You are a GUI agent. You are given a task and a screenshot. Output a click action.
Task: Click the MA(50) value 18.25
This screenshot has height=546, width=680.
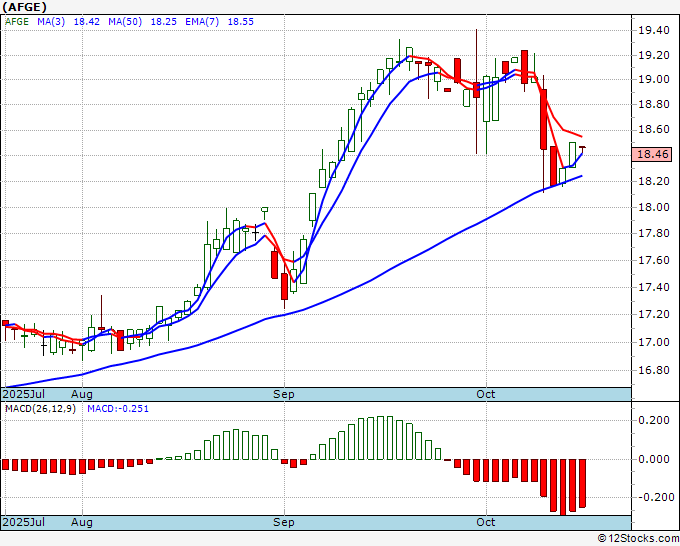(163, 22)
